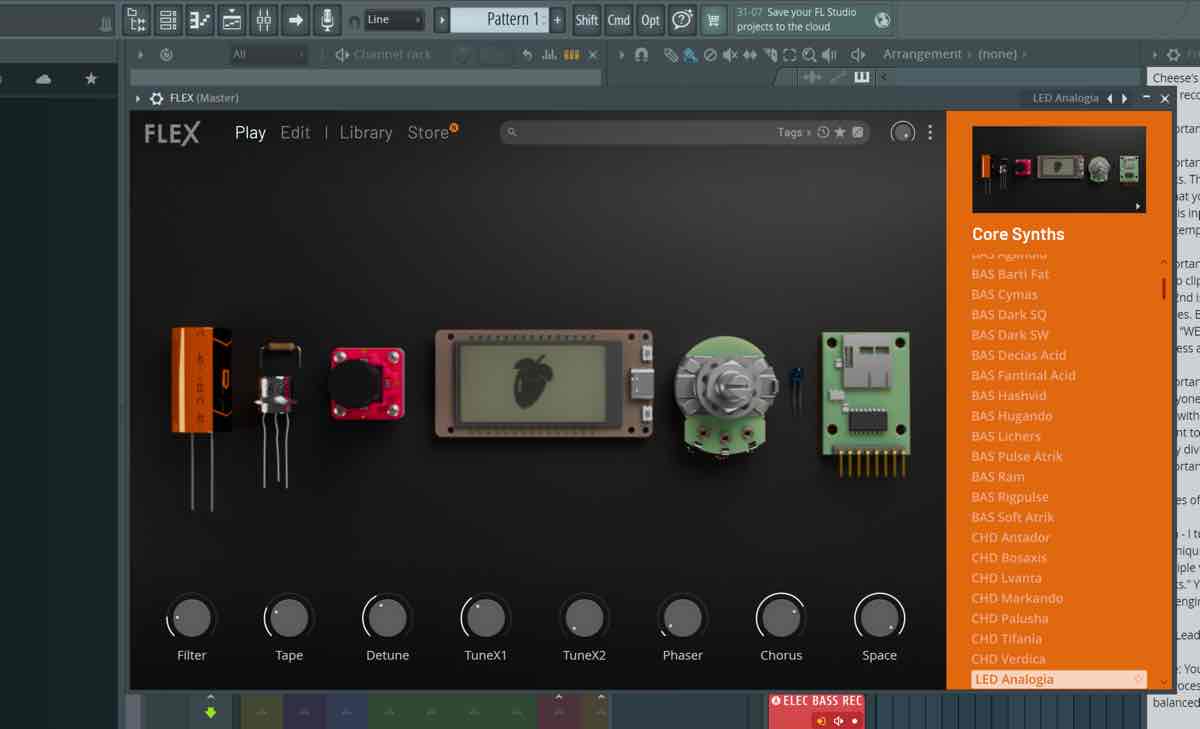Adjust the FLEX master volume knob
The image size is (1200, 729).
(x=903, y=132)
